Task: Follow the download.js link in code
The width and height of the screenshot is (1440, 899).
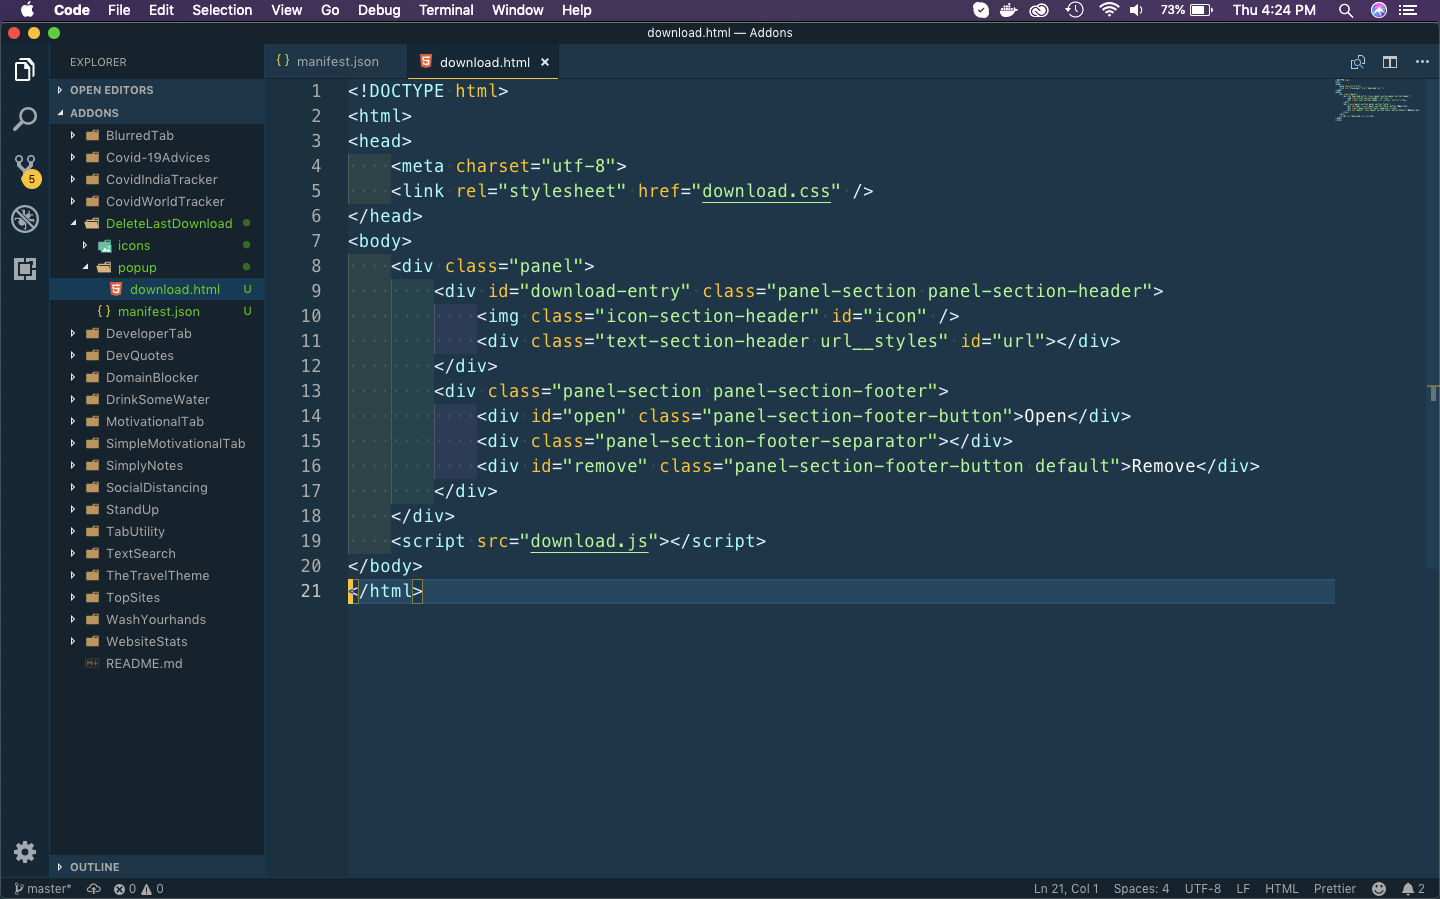Action: (x=589, y=541)
